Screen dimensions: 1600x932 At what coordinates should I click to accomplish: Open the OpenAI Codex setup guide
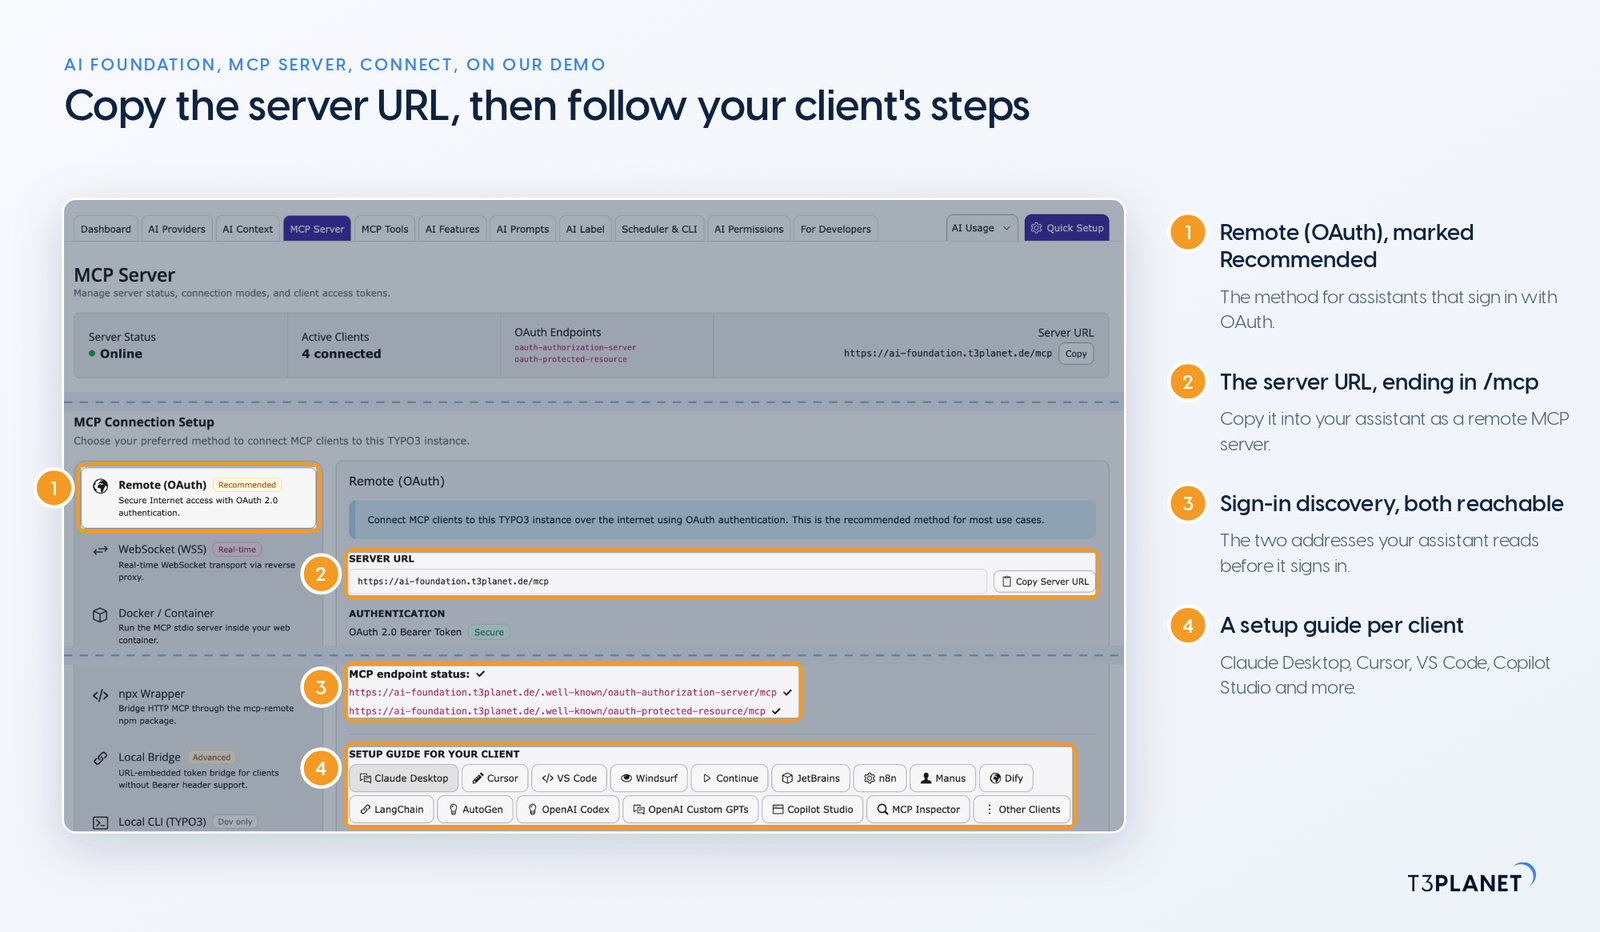coord(568,809)
